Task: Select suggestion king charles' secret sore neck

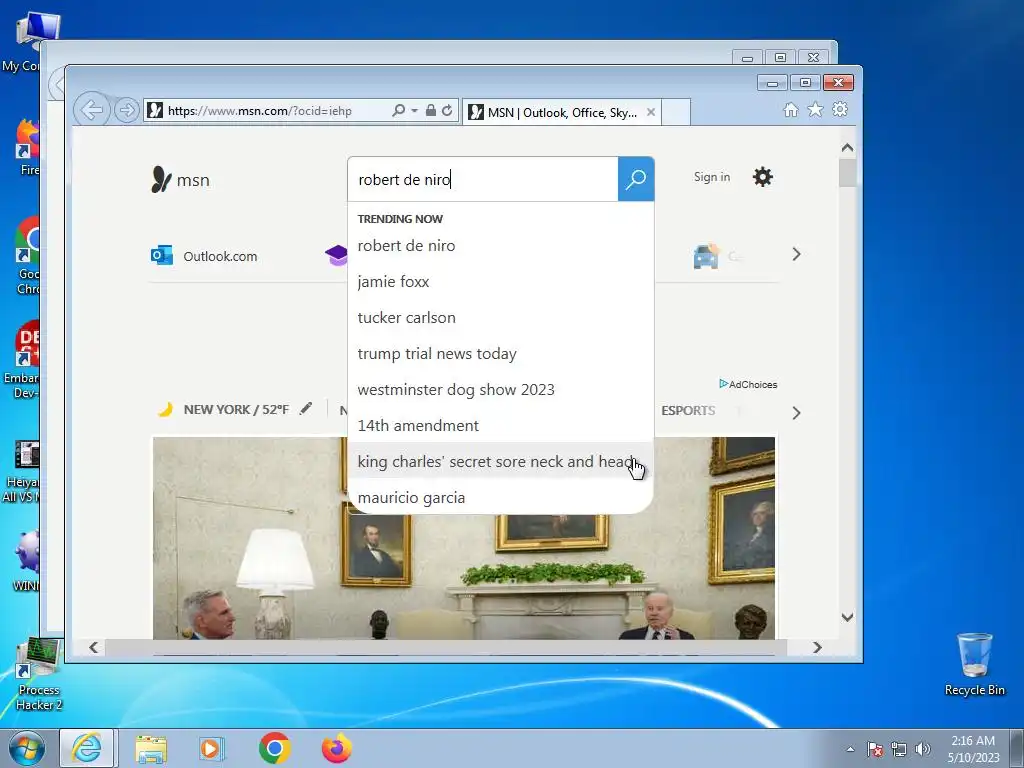Action: pos(500,461)
